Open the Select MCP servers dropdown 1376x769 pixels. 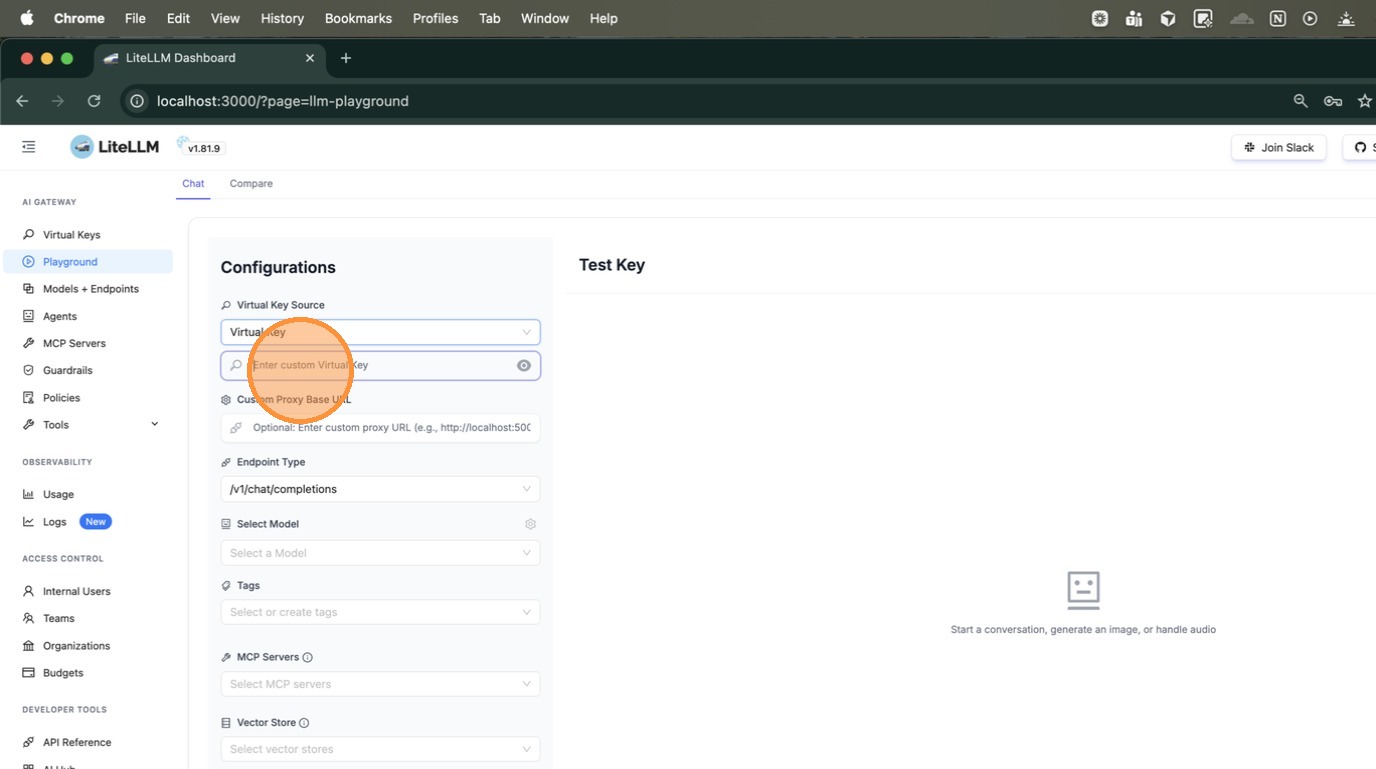(x=380, y=684)
